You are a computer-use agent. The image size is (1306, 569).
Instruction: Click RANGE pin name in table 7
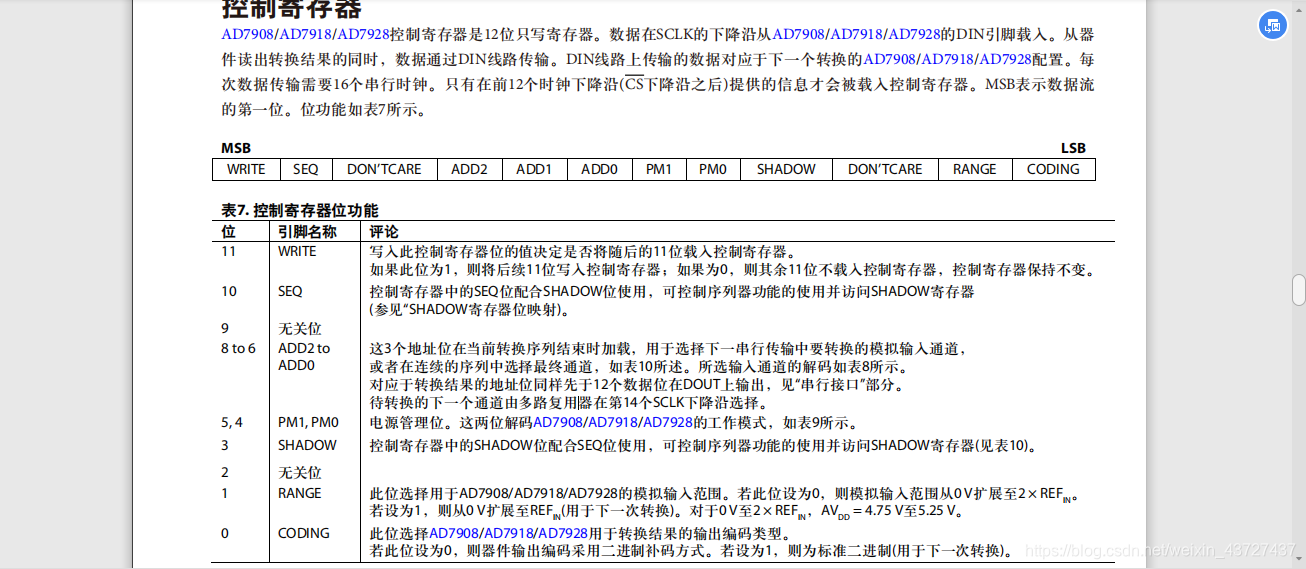[x=300, y=492]
